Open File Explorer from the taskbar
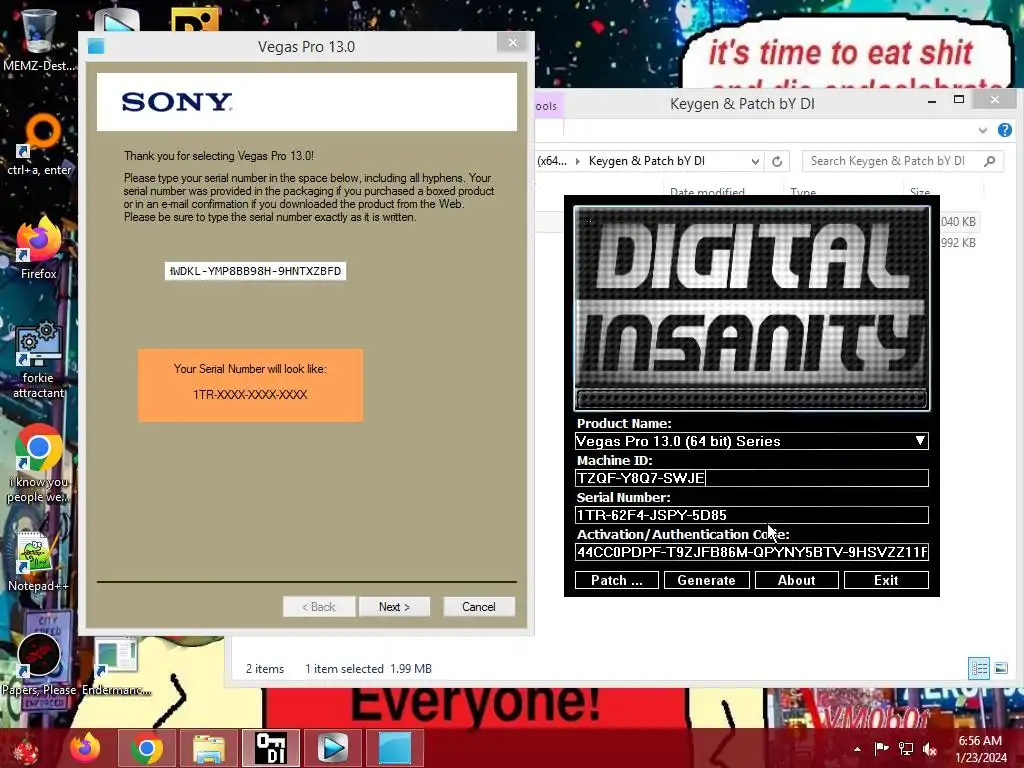The width and height of the screenshot is (1024, 768). 208,748
